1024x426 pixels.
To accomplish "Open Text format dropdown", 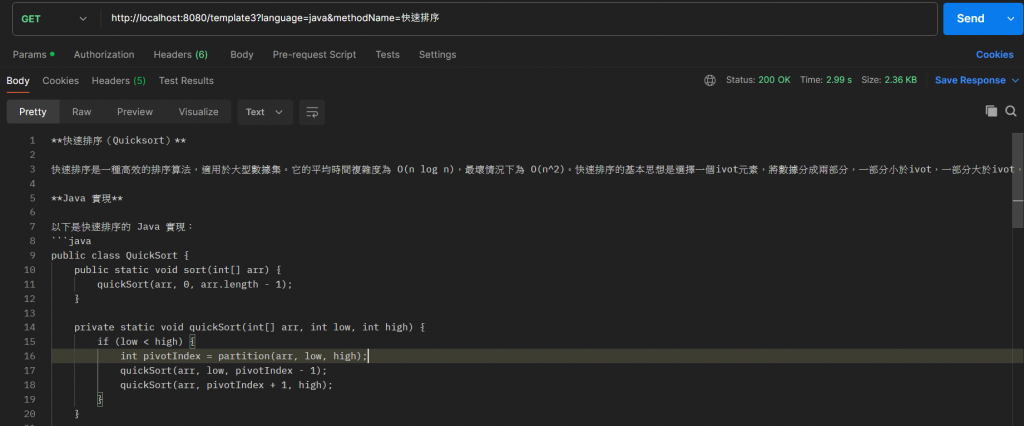I will click(264, 112).
